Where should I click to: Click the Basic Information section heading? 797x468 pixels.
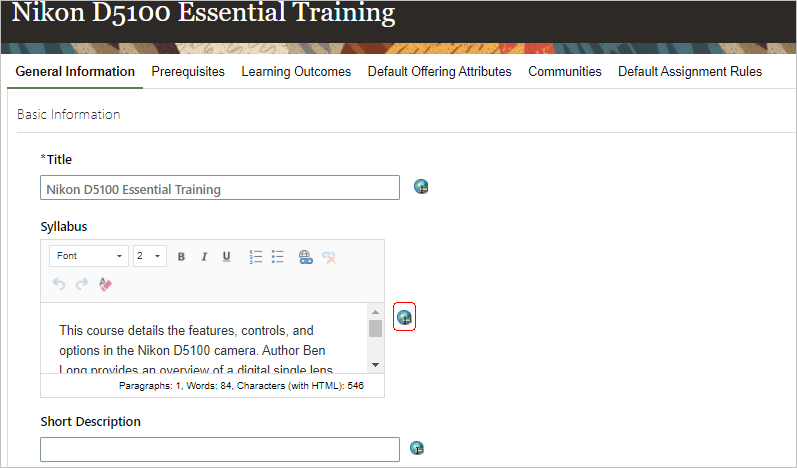[x=69, y=114]
